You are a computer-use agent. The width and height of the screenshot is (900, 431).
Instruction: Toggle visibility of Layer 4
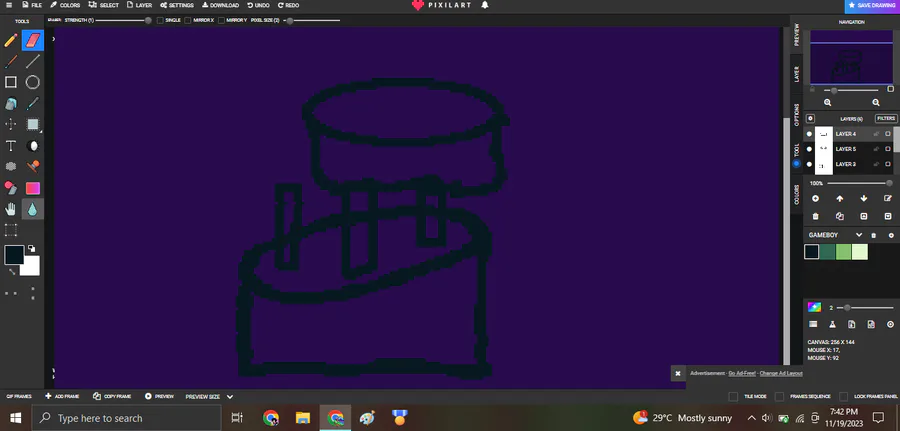tap(809, 134)
